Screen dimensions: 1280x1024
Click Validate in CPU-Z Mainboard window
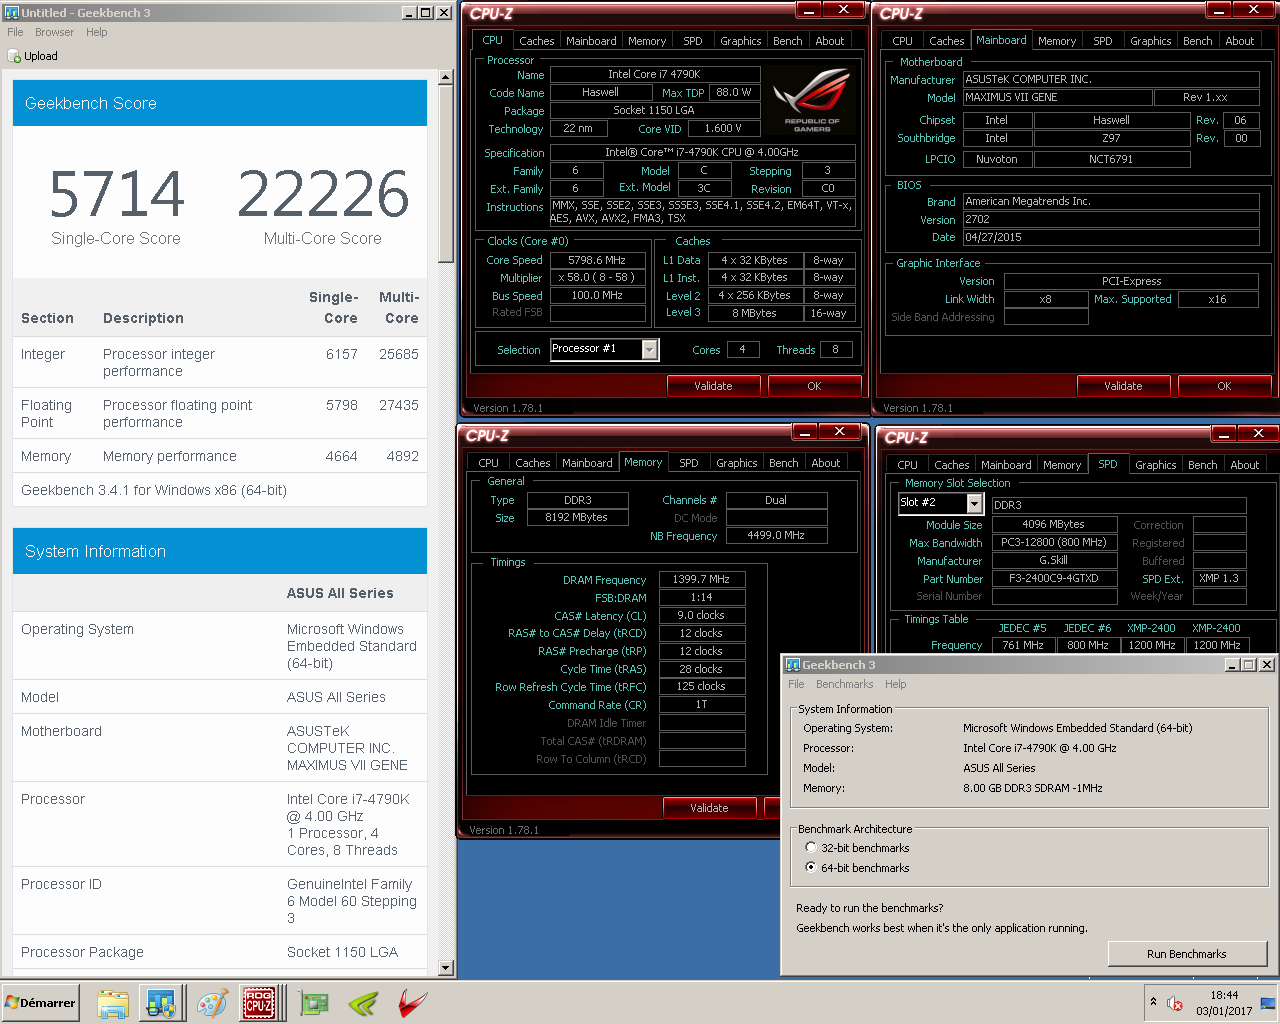point(1123,386)
